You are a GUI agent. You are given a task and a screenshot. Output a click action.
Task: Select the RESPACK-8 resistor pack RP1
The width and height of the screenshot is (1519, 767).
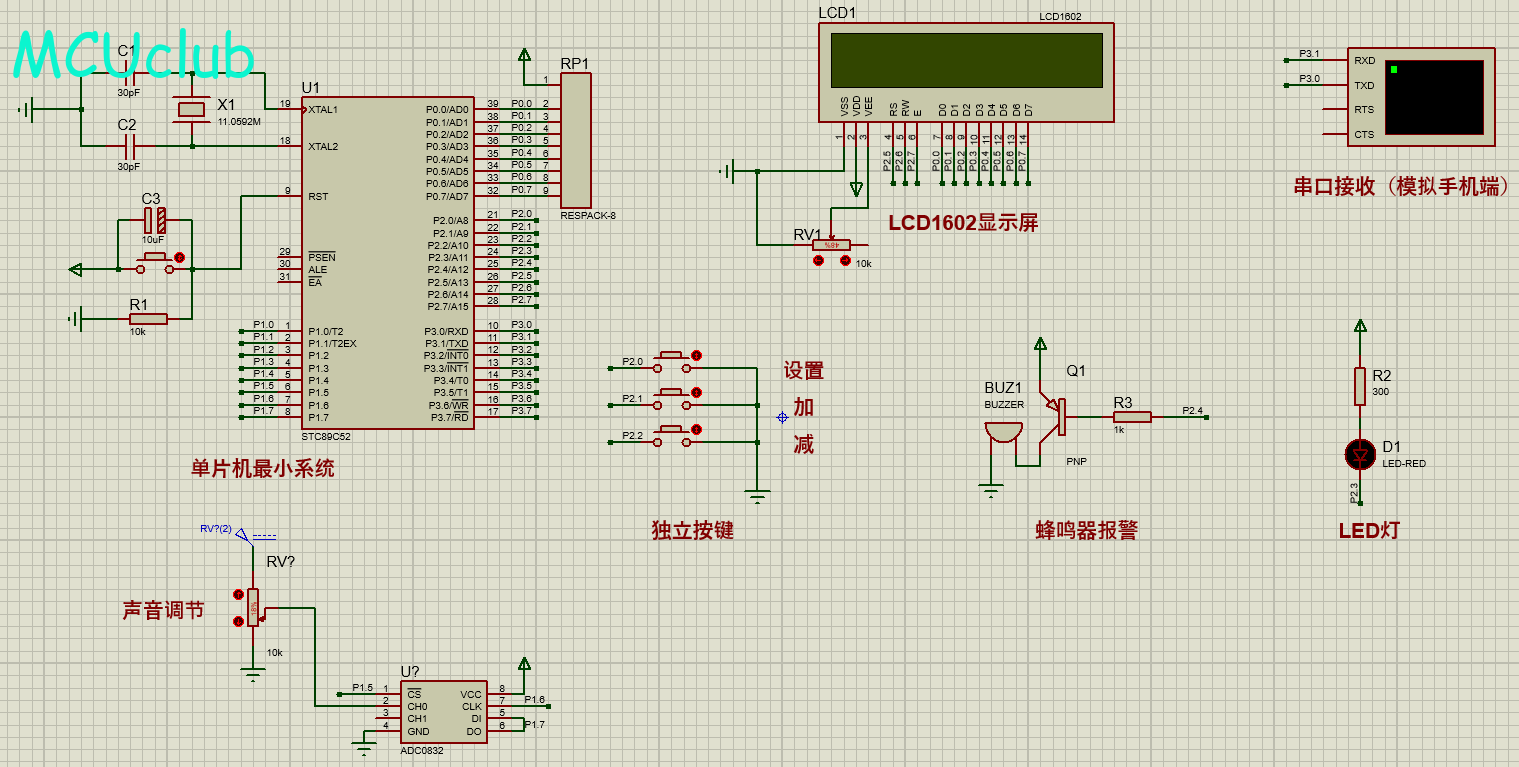coord(576,139)
